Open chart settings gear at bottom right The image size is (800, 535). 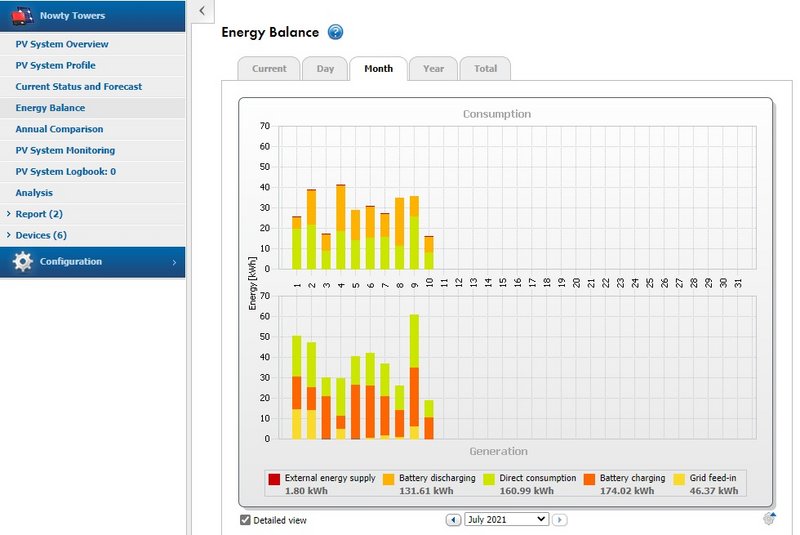(769, 519)
